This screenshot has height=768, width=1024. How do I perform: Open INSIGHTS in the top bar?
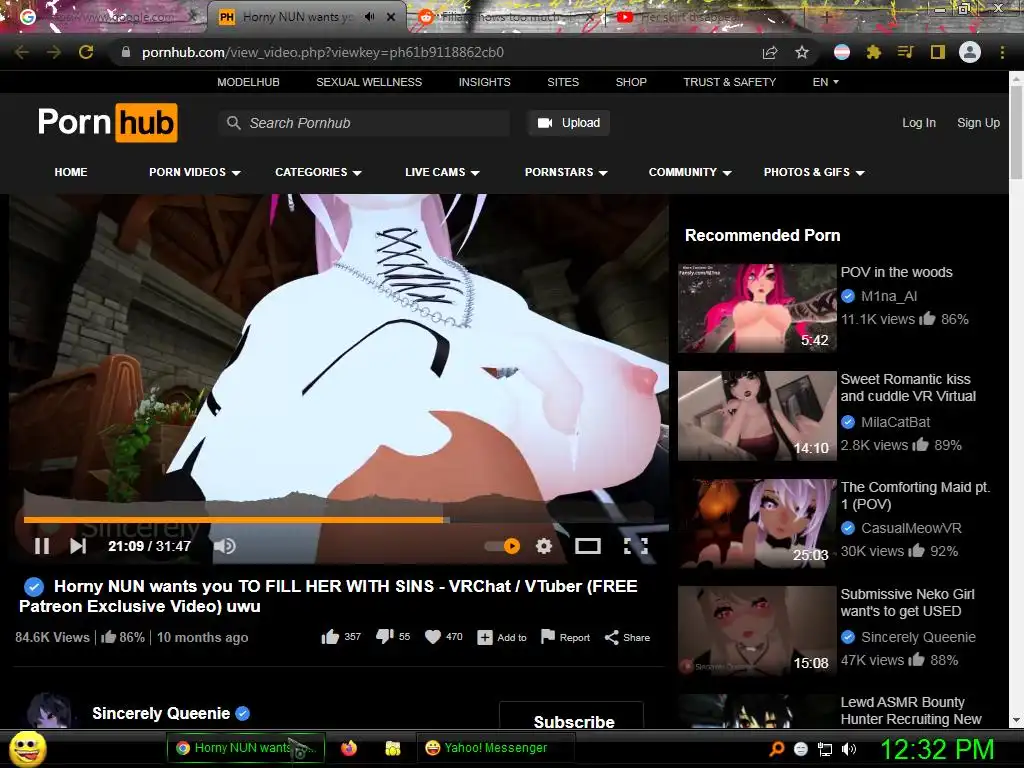point(485,82)
